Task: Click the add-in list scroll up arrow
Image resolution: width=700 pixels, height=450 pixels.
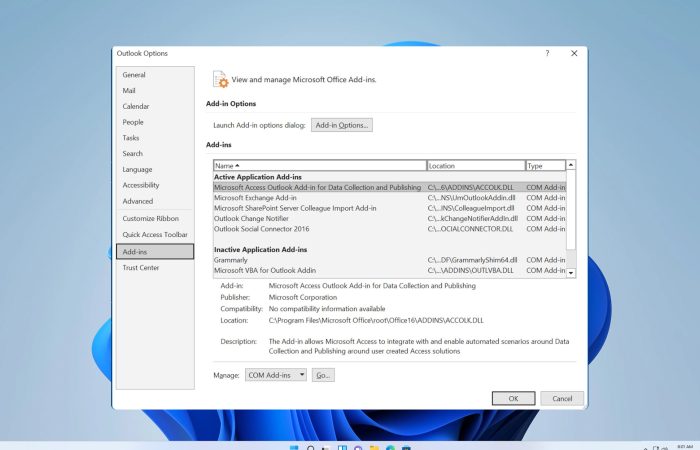Action: [x=571, y=165]
